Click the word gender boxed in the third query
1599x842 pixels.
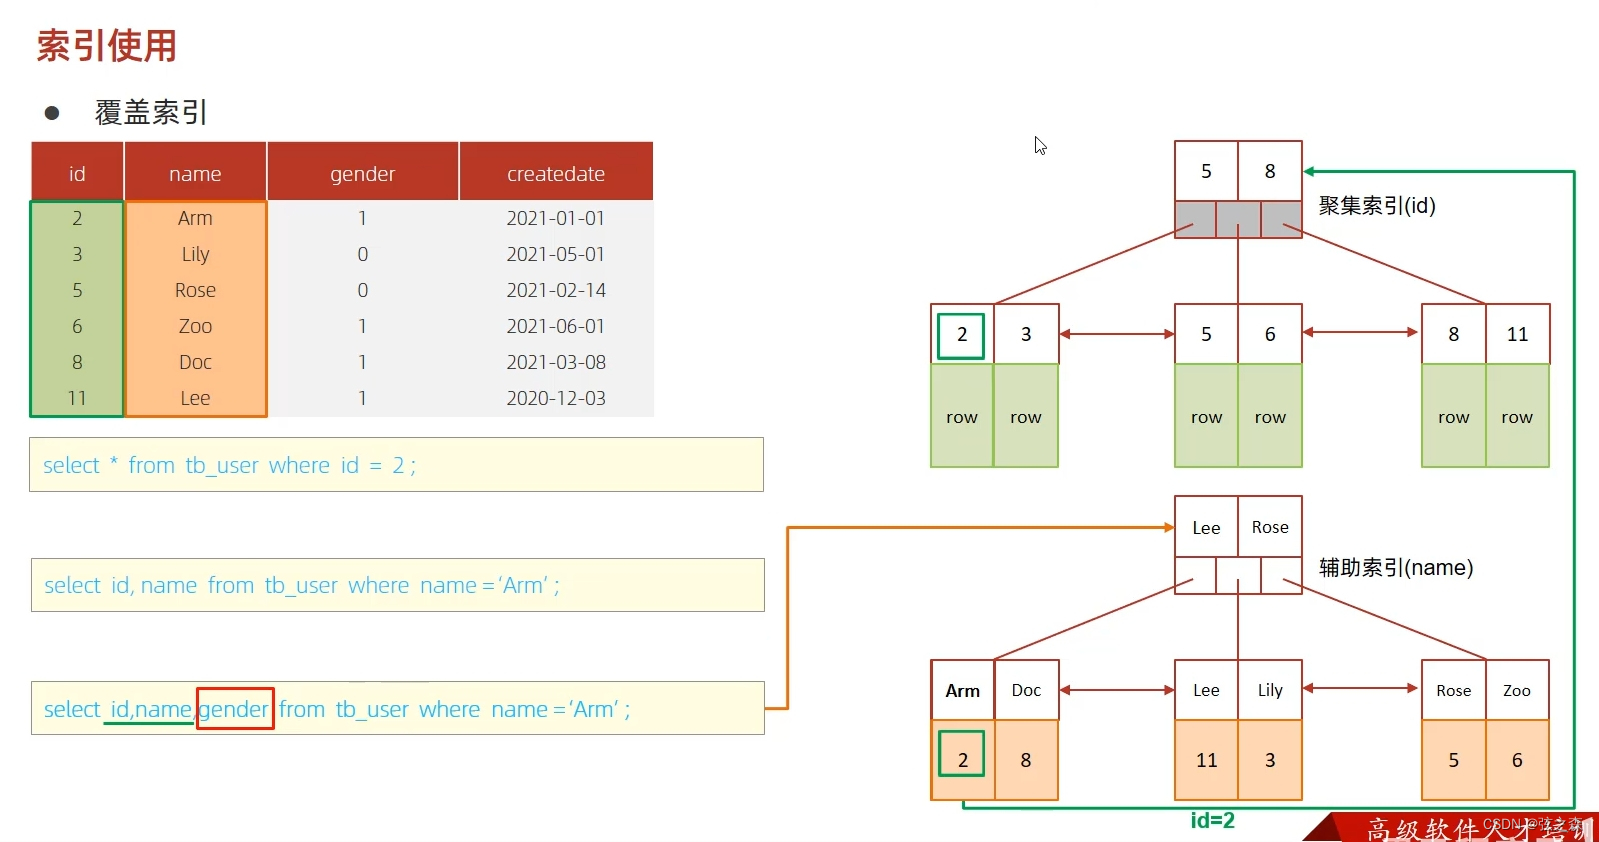234,709
